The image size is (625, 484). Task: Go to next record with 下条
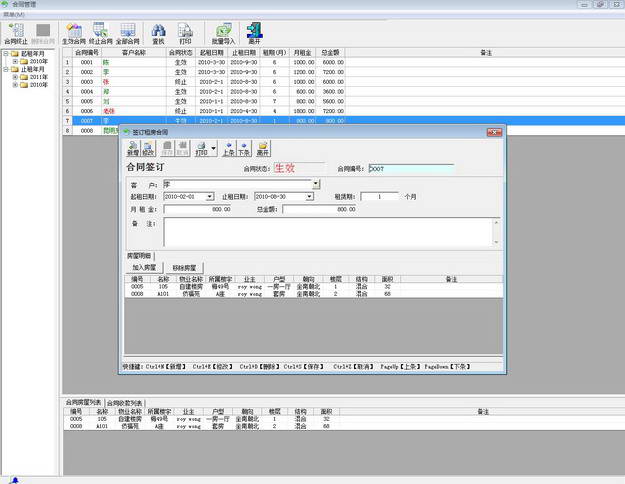point(244,149)
